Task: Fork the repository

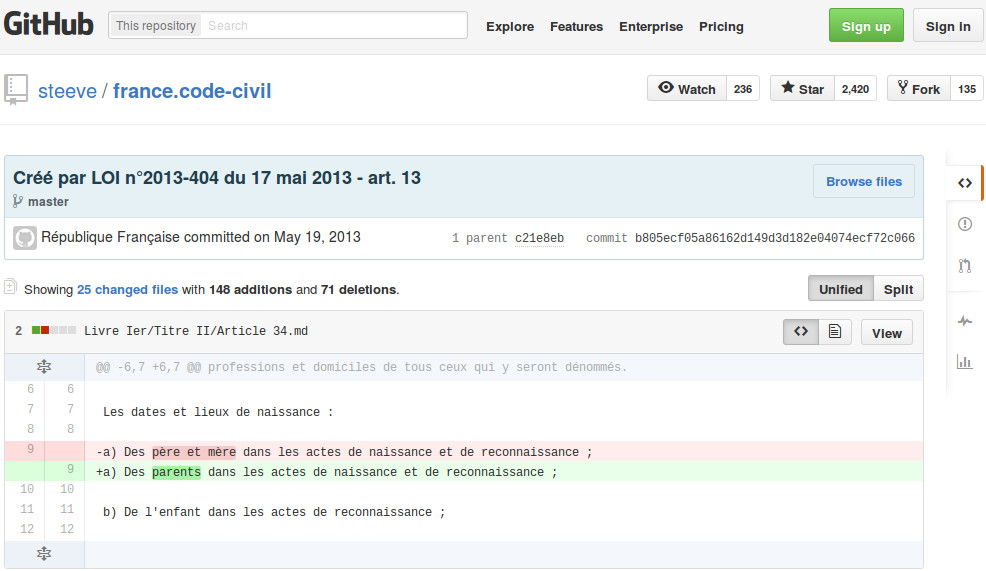Action: [919, 89]
